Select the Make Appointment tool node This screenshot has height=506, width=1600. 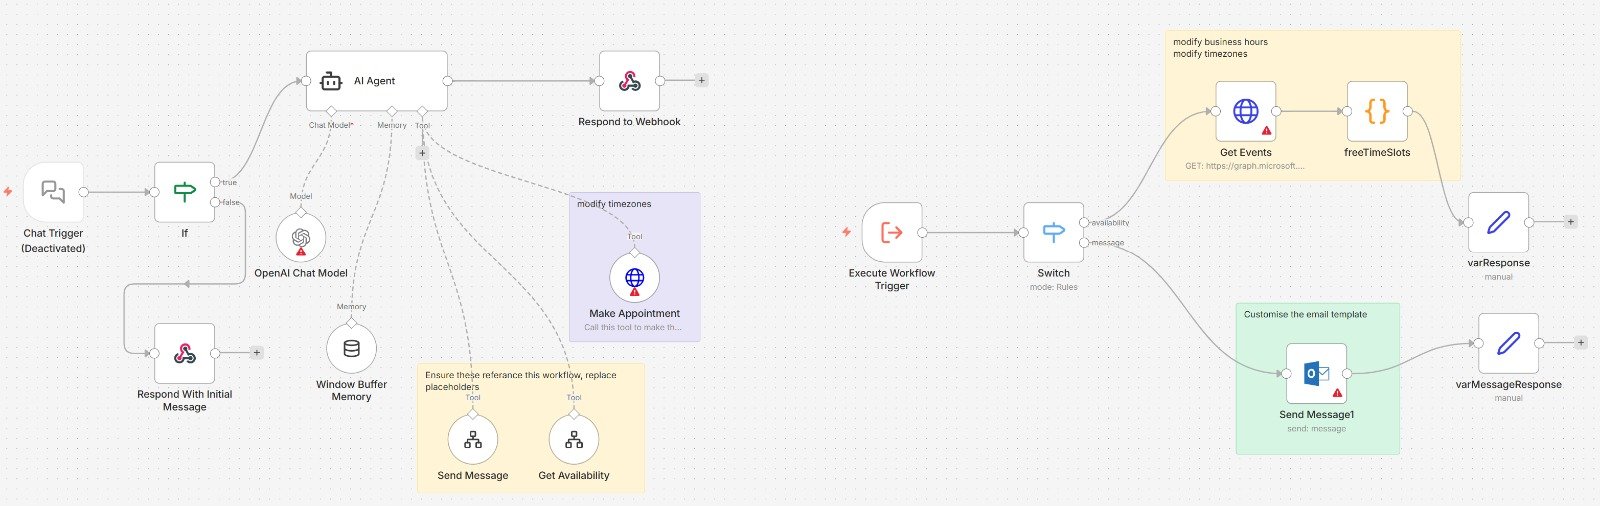[634, 278]
